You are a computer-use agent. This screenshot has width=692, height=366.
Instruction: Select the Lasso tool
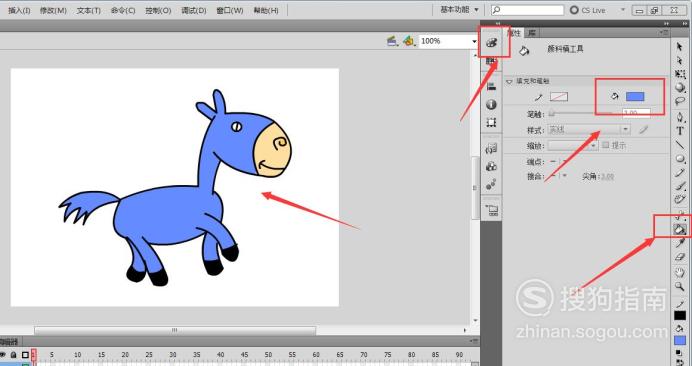(x=680, y=102)
